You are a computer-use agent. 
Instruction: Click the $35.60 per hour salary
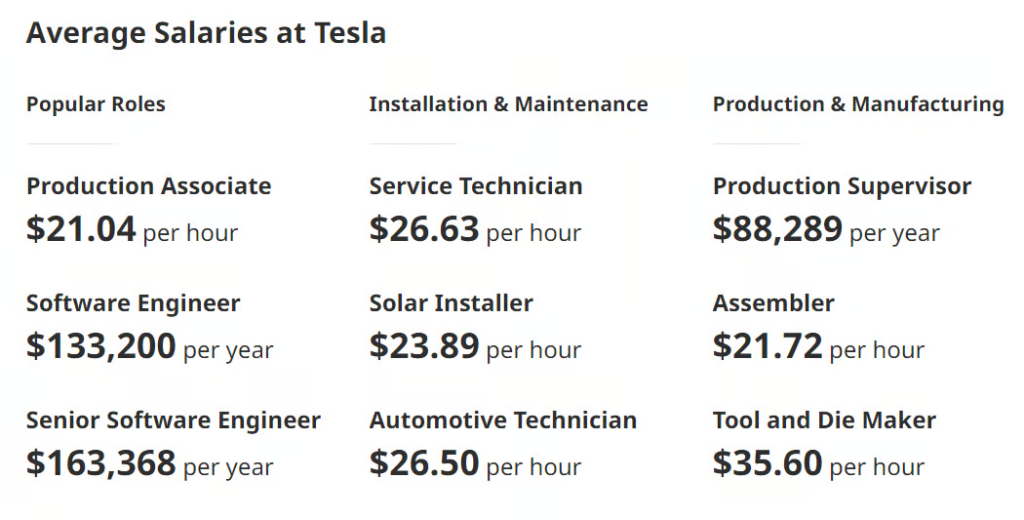[818, 464]
